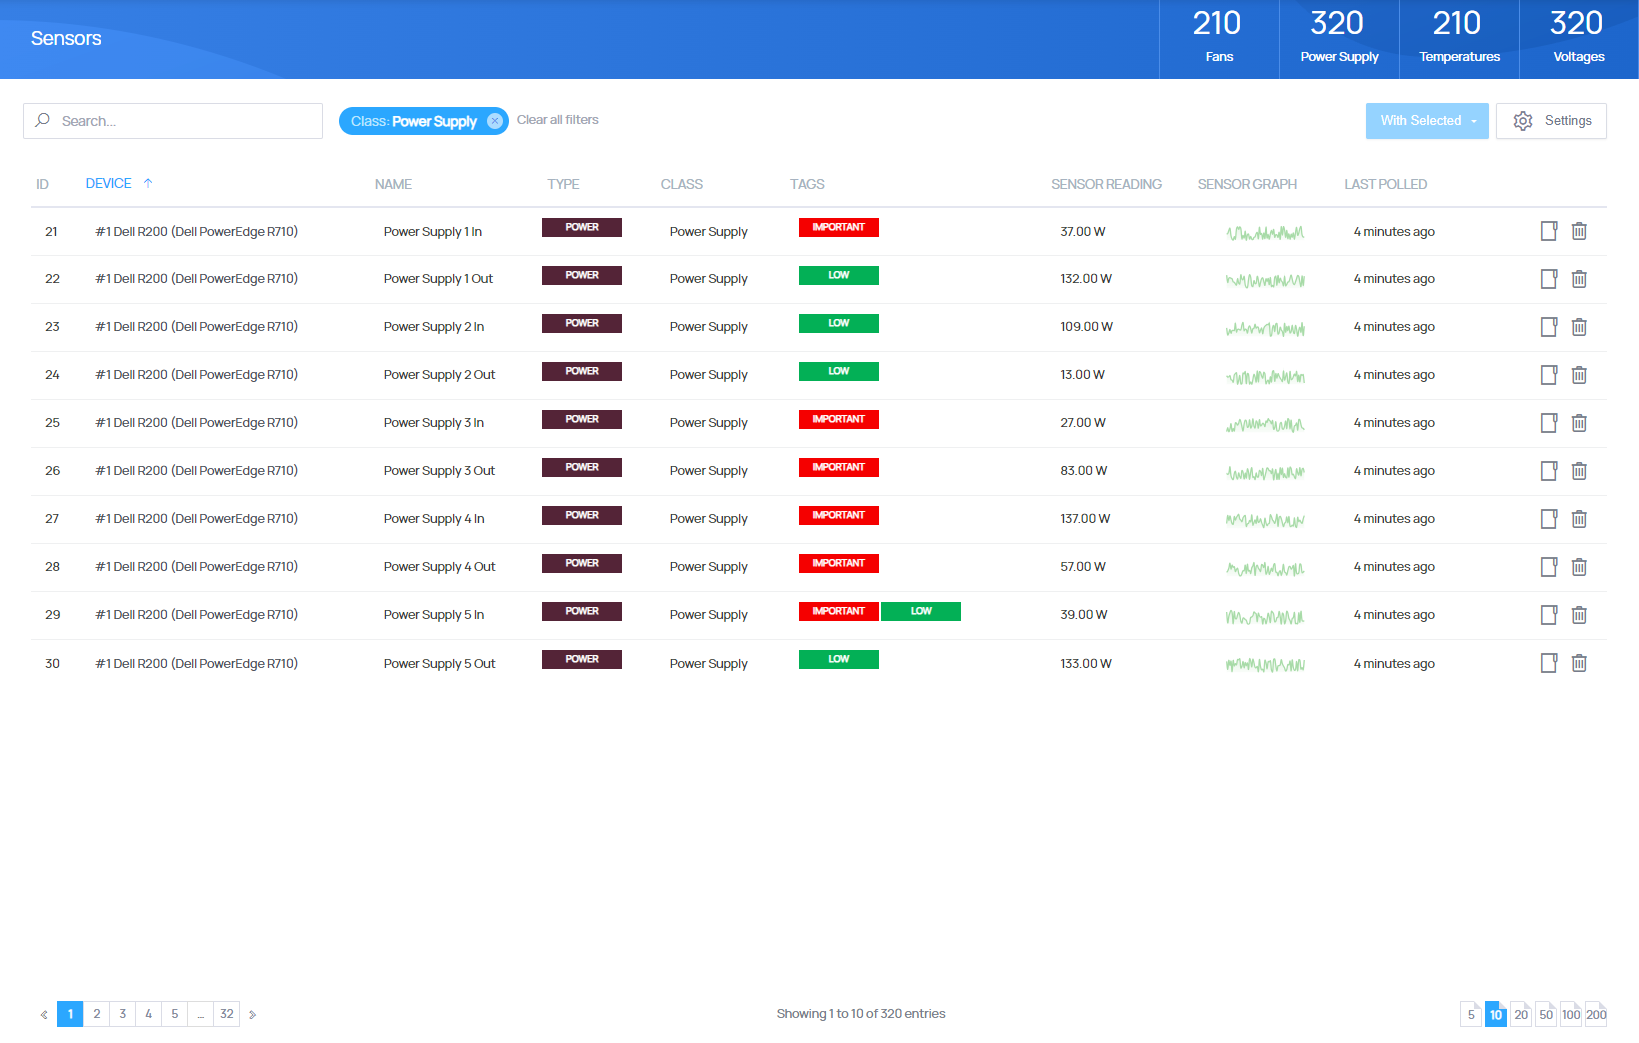Open the Fans sensor count tab
This screenshot has width=1639, height=1043.
coord(1219,39)
